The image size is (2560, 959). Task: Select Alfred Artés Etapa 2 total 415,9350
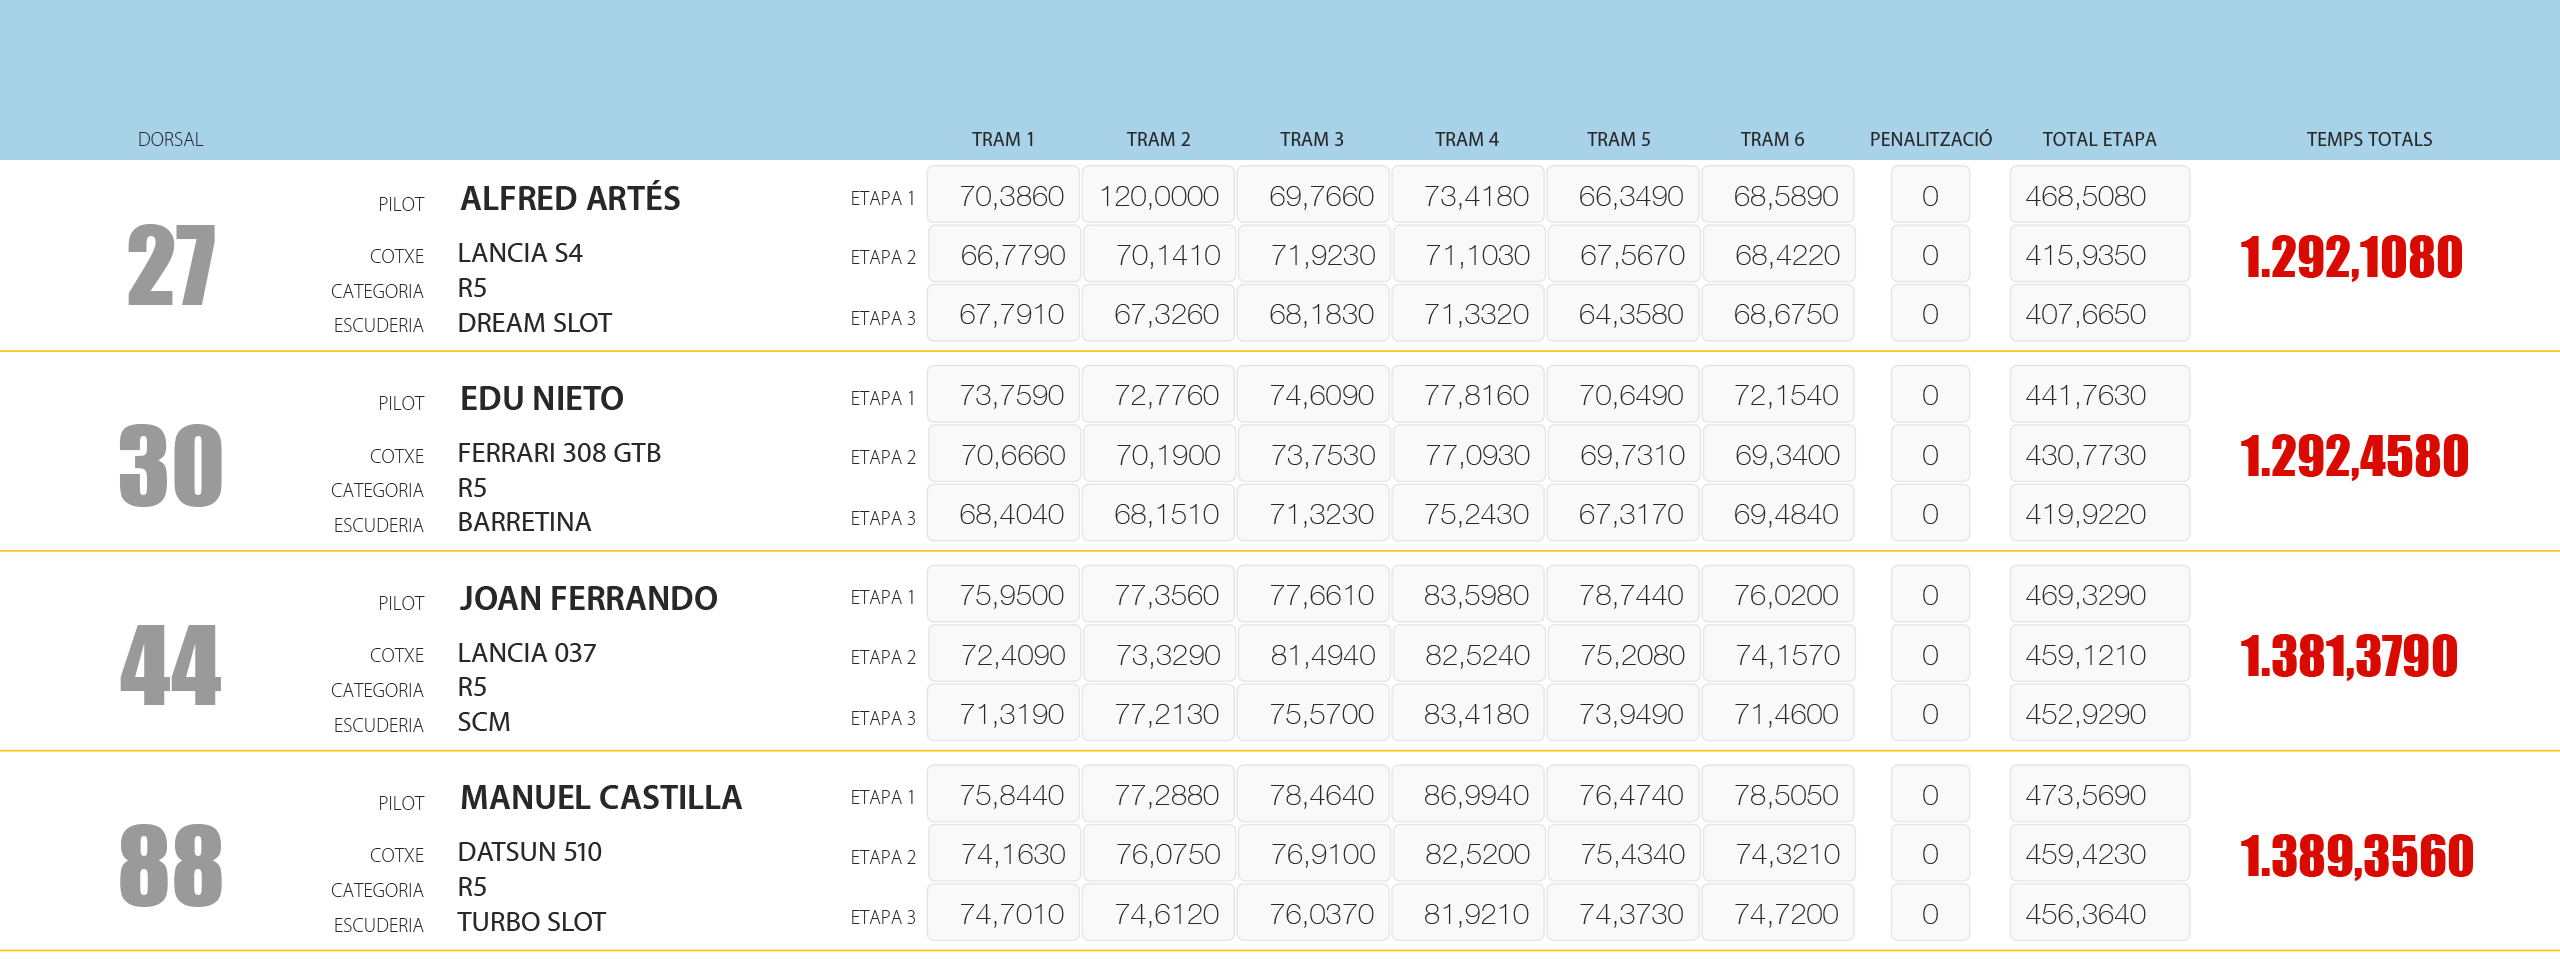[x=2098, y=256]
